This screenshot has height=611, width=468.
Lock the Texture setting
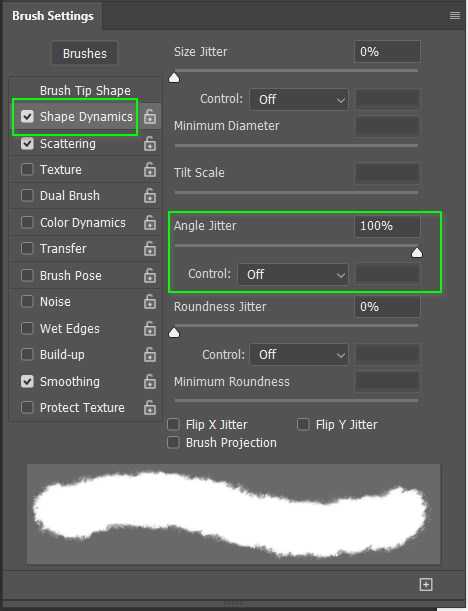coord(150,170)
